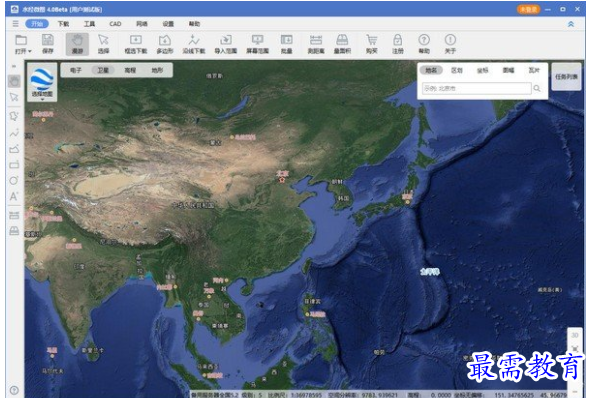Collapse the left sidebar handle
591x398 pixels.
[x=14, y=66]
